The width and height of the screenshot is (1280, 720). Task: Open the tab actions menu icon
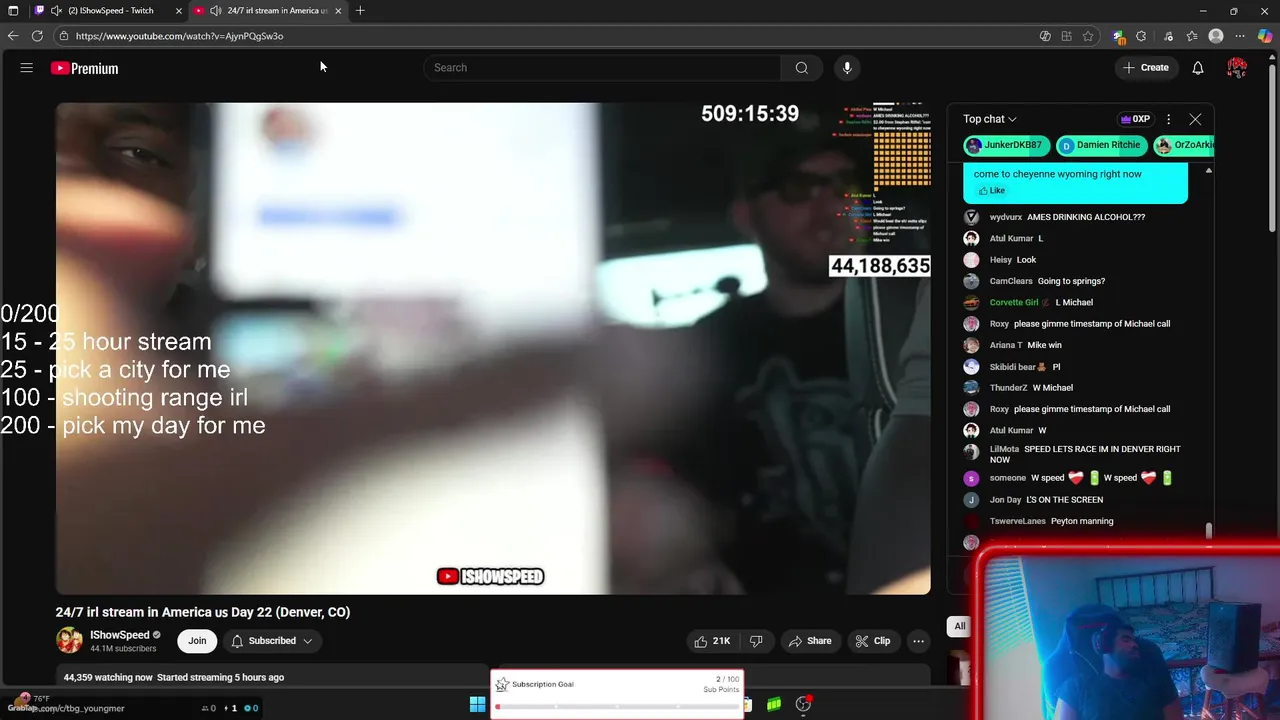click(x=12, y=11)
